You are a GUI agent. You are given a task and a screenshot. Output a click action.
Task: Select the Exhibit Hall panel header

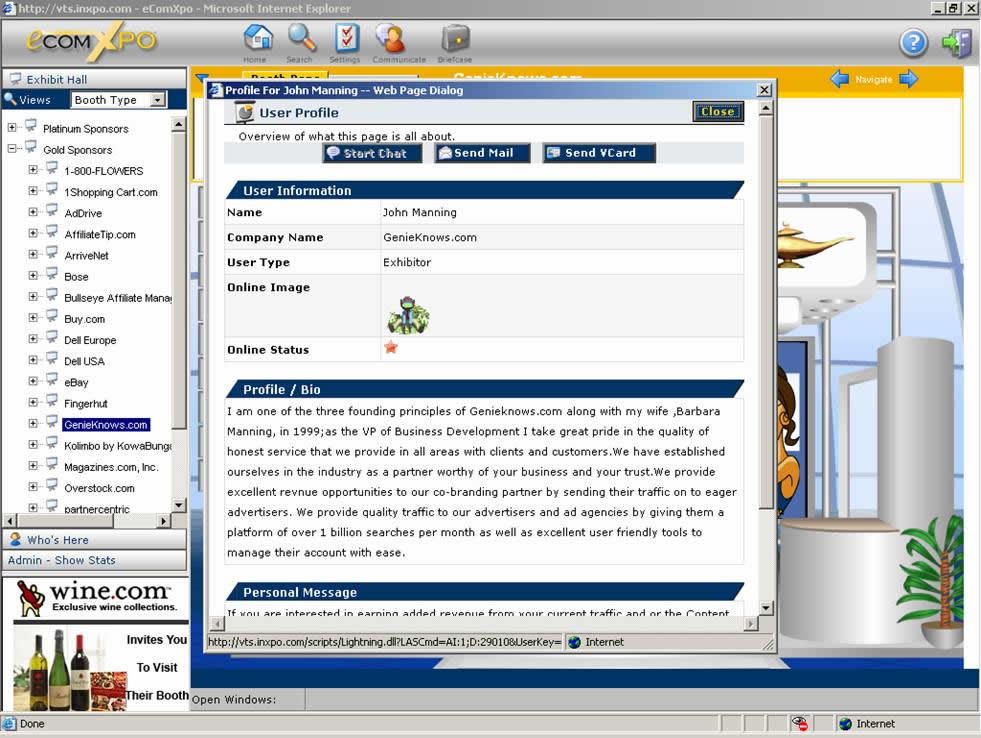pos(56,79)
